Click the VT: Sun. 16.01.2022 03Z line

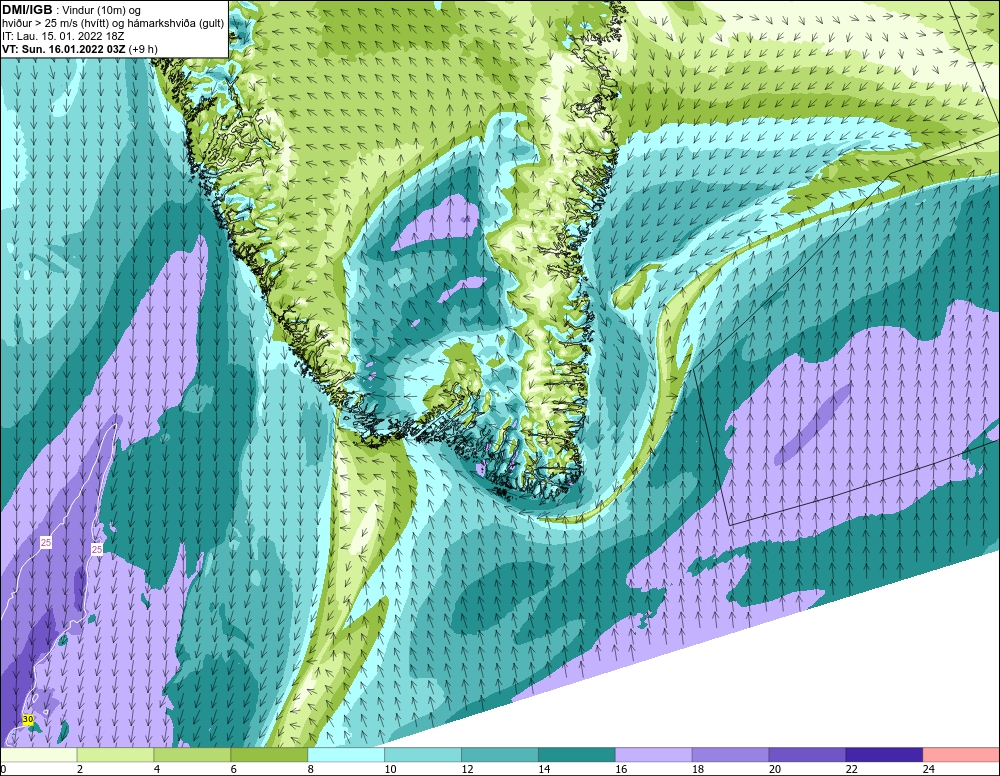coord(80,49)
